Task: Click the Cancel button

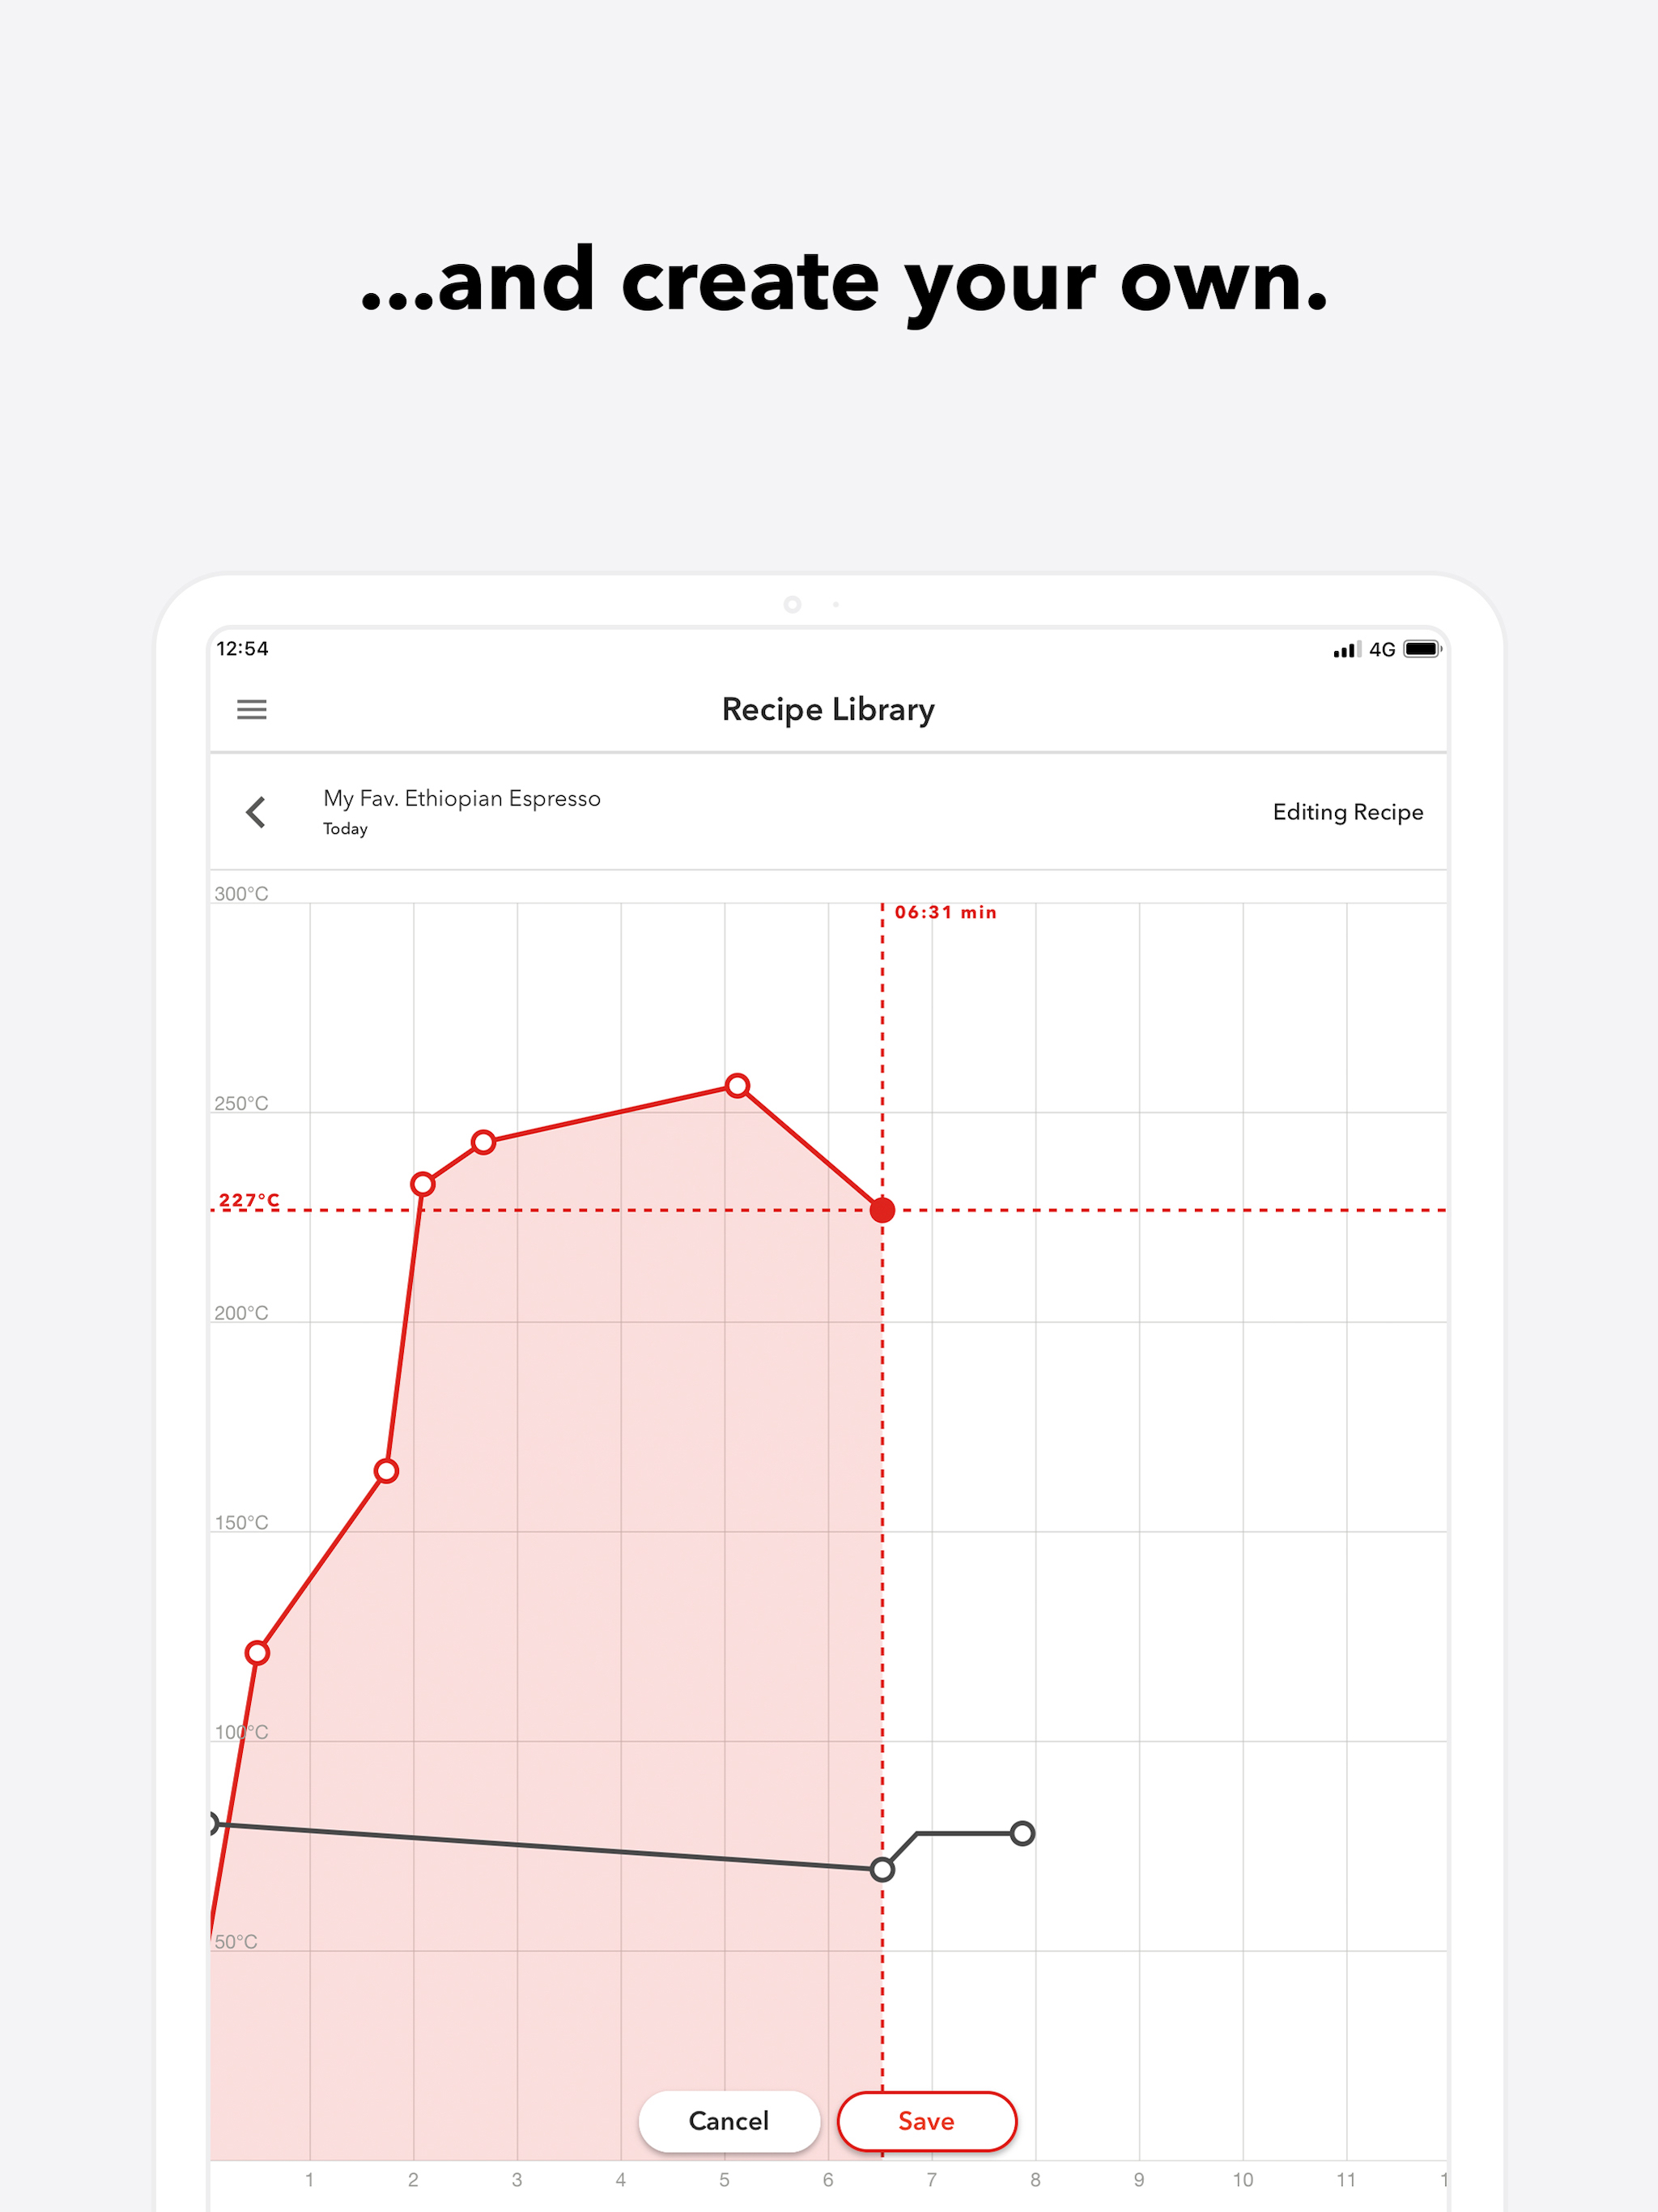Action: 729,2121
